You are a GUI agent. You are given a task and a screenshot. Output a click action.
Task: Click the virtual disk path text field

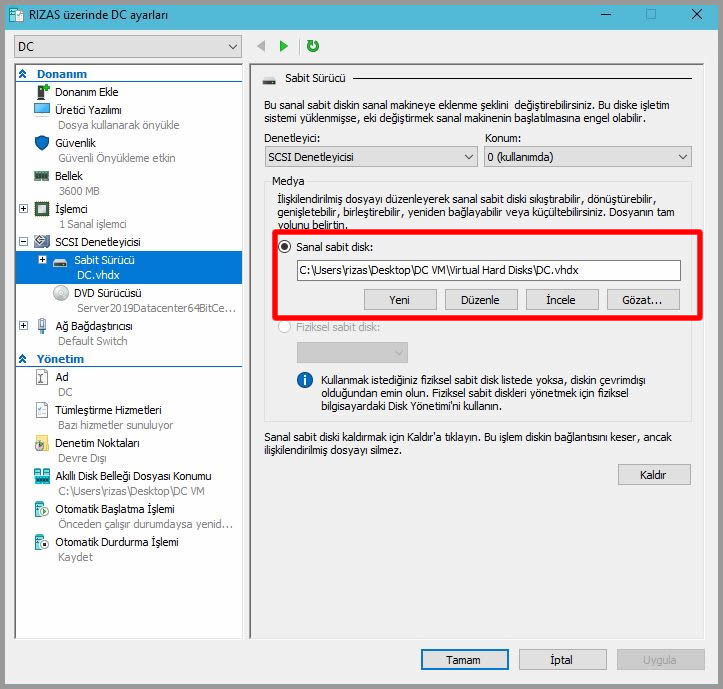[488, 270]
